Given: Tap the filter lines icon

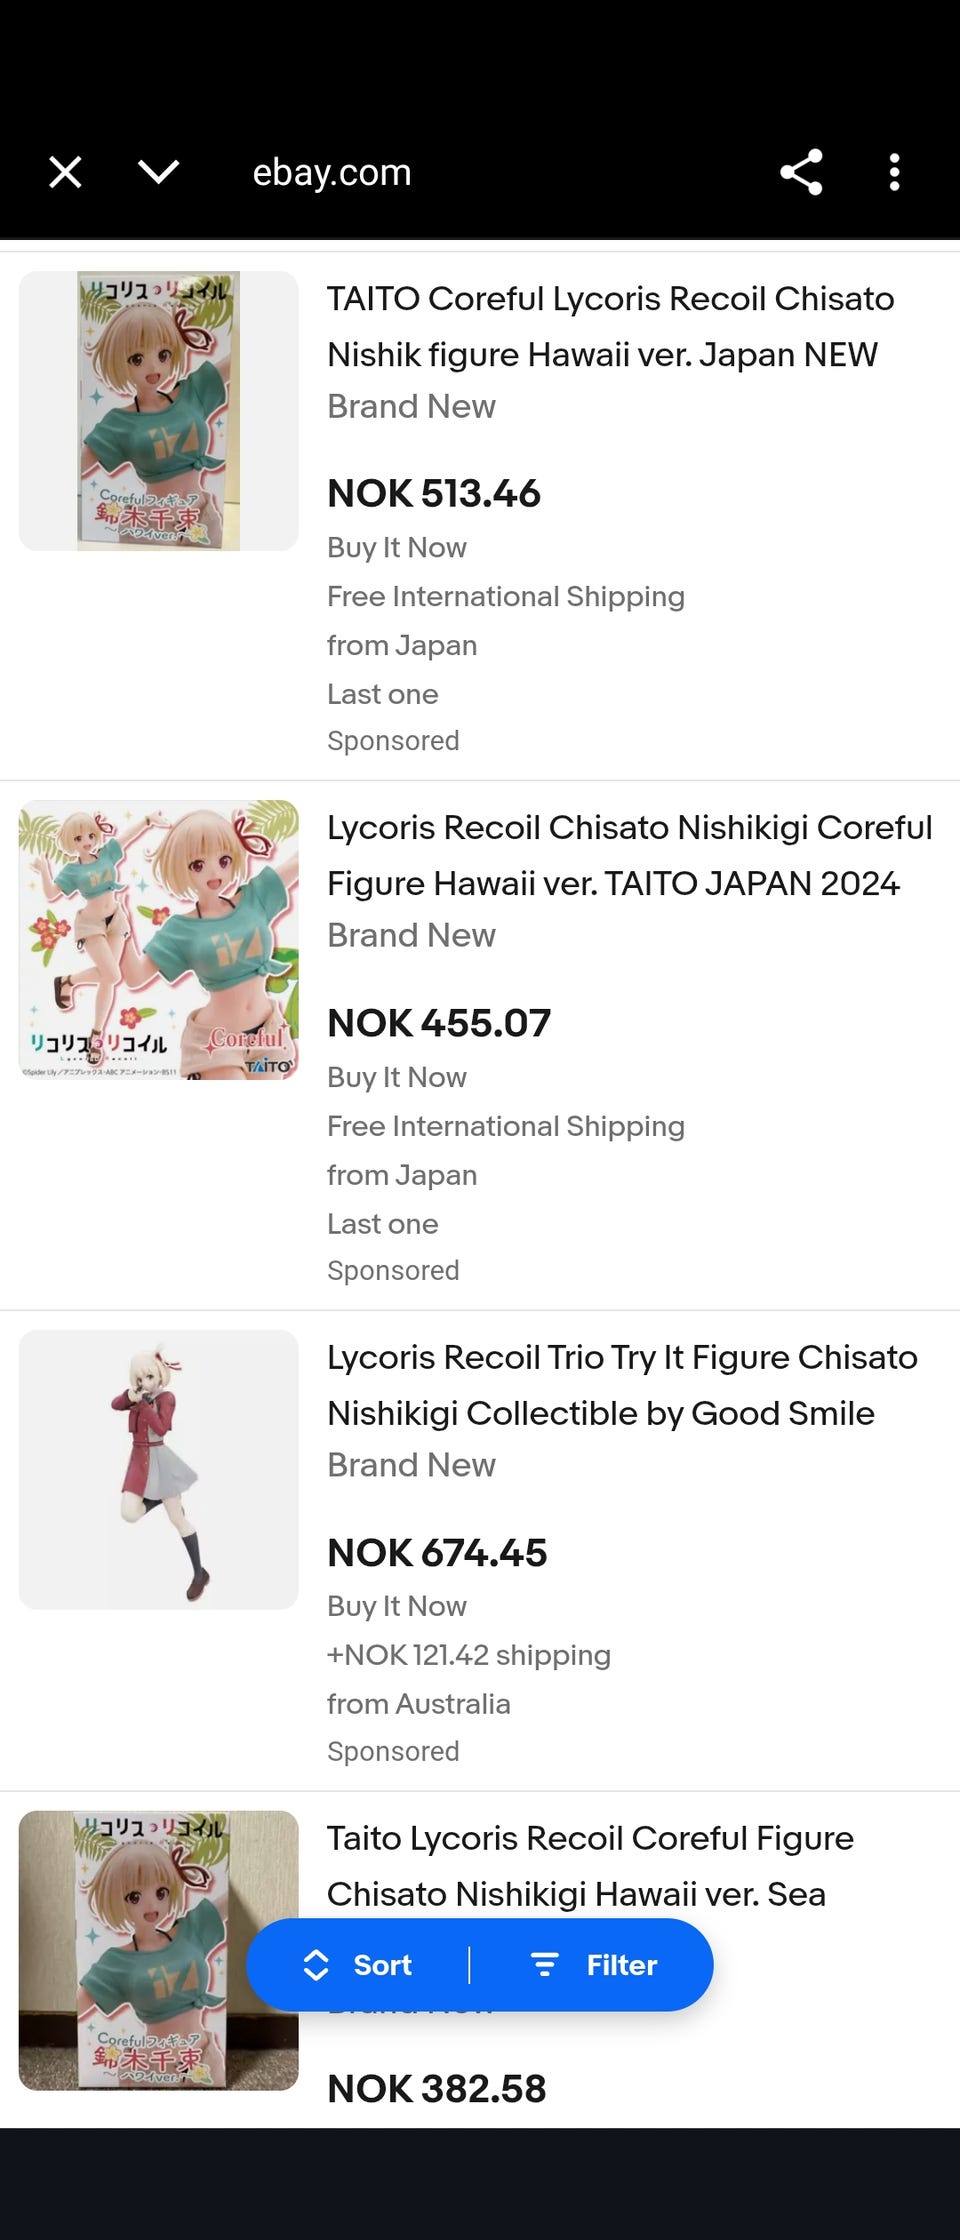Looking at the screenshot, I should (x=544, y=1965).
